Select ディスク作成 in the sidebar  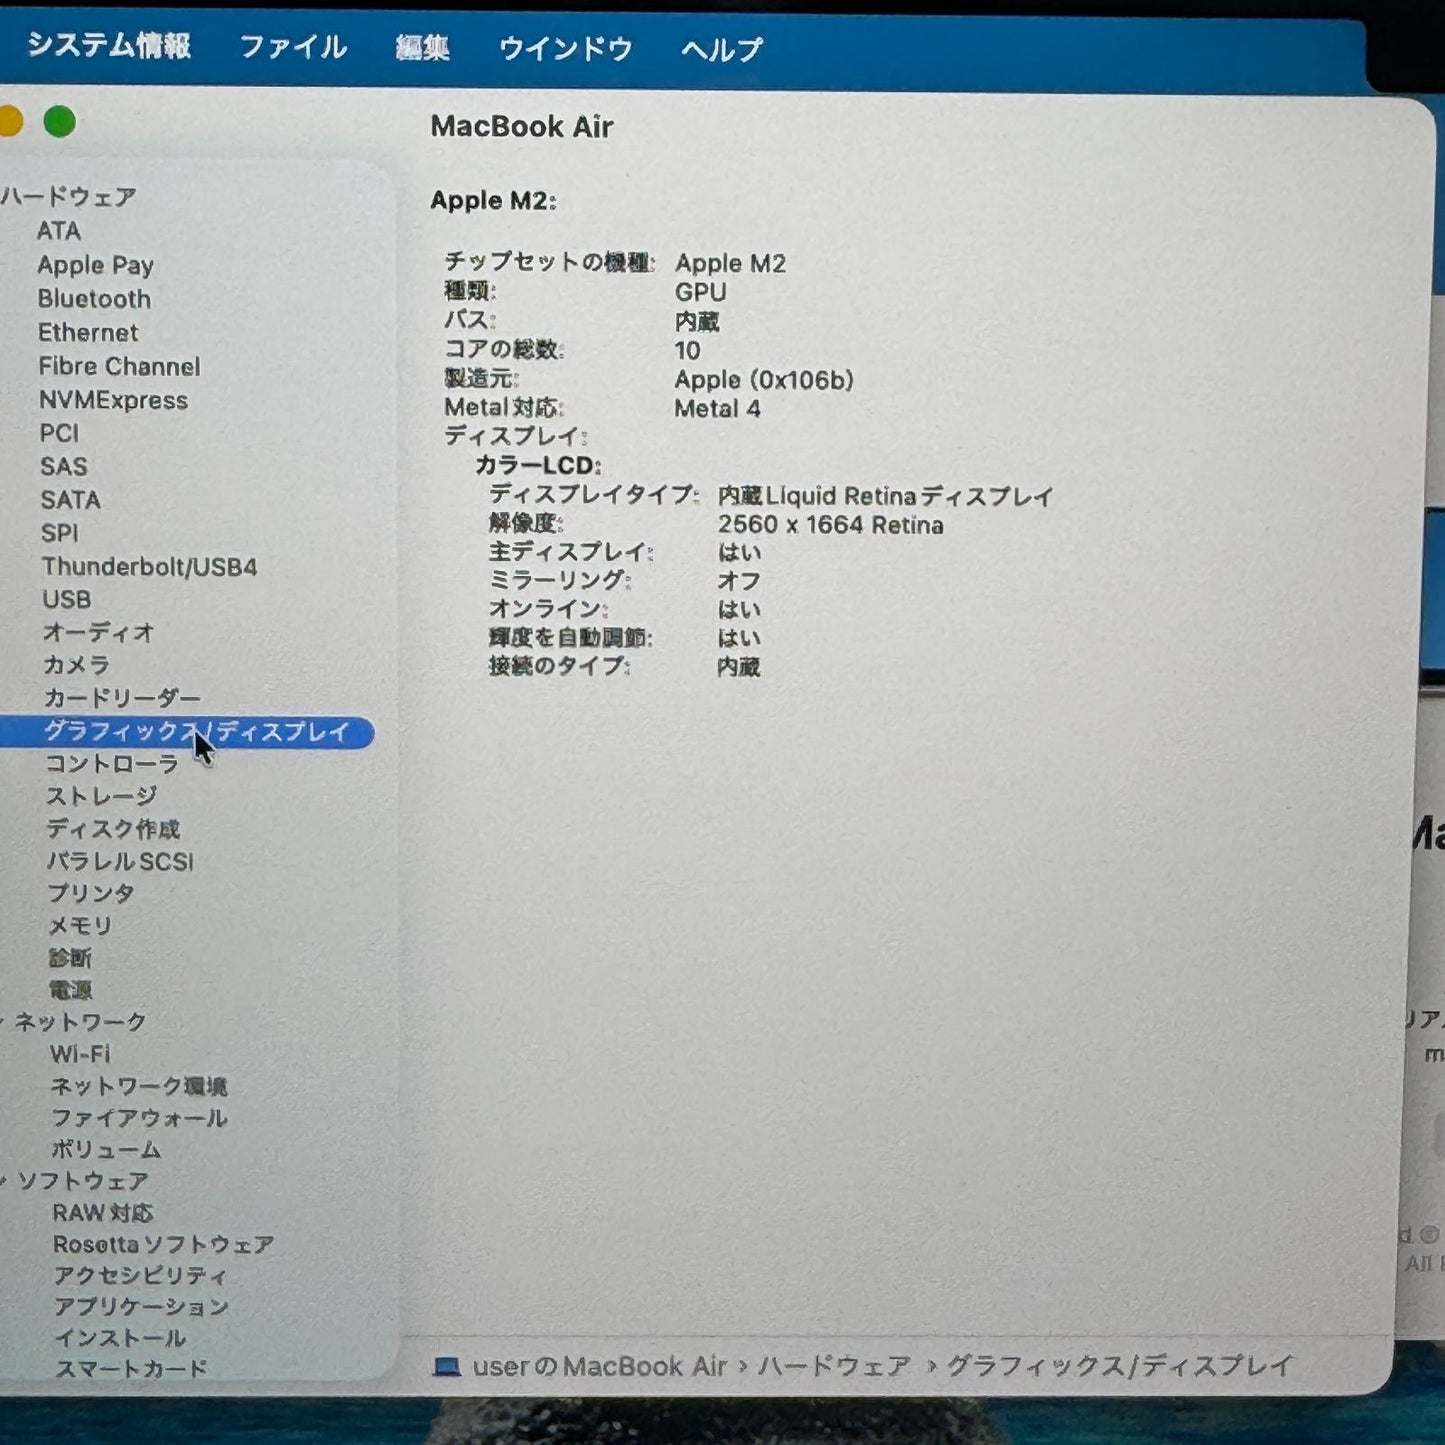[x=113, y=829]
